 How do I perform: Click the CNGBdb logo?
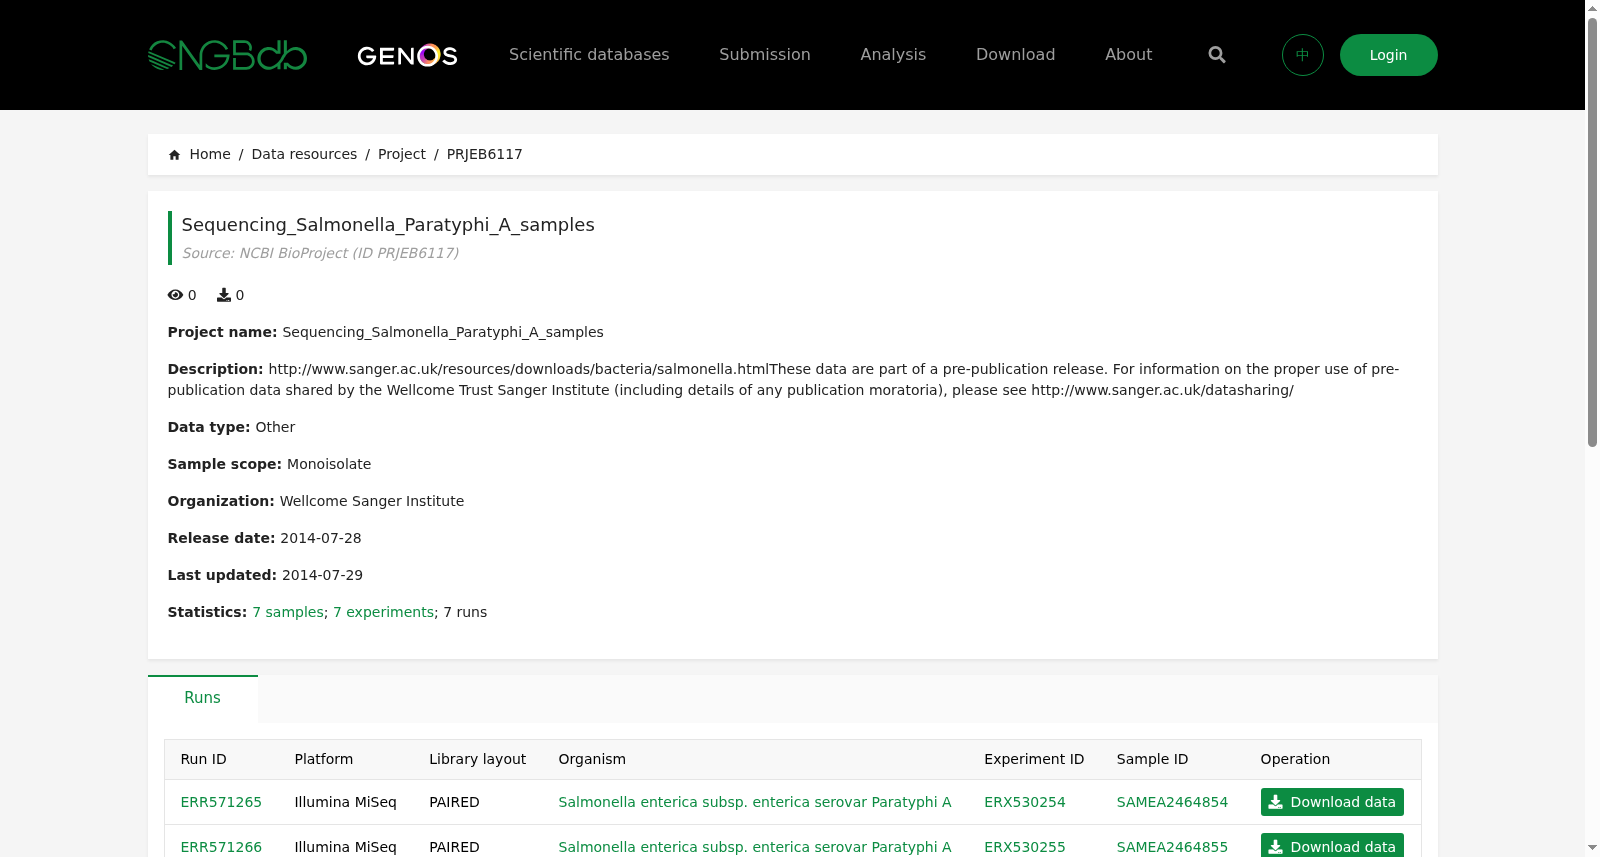click(x=227, y=55)
